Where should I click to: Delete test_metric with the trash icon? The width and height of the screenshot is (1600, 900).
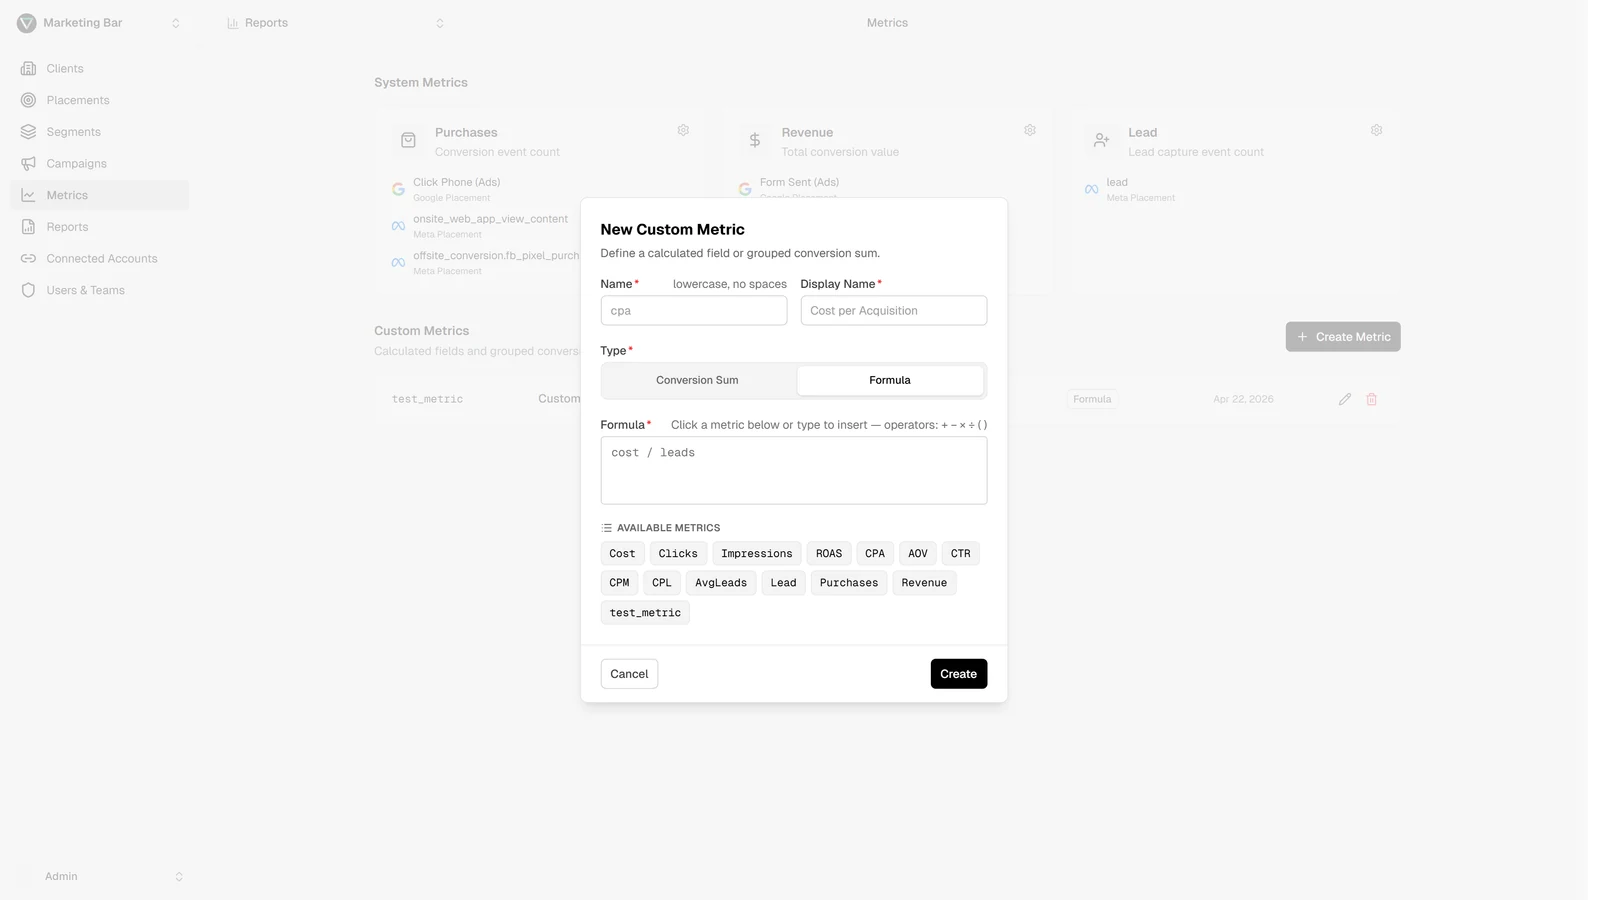coord(1372,399)
